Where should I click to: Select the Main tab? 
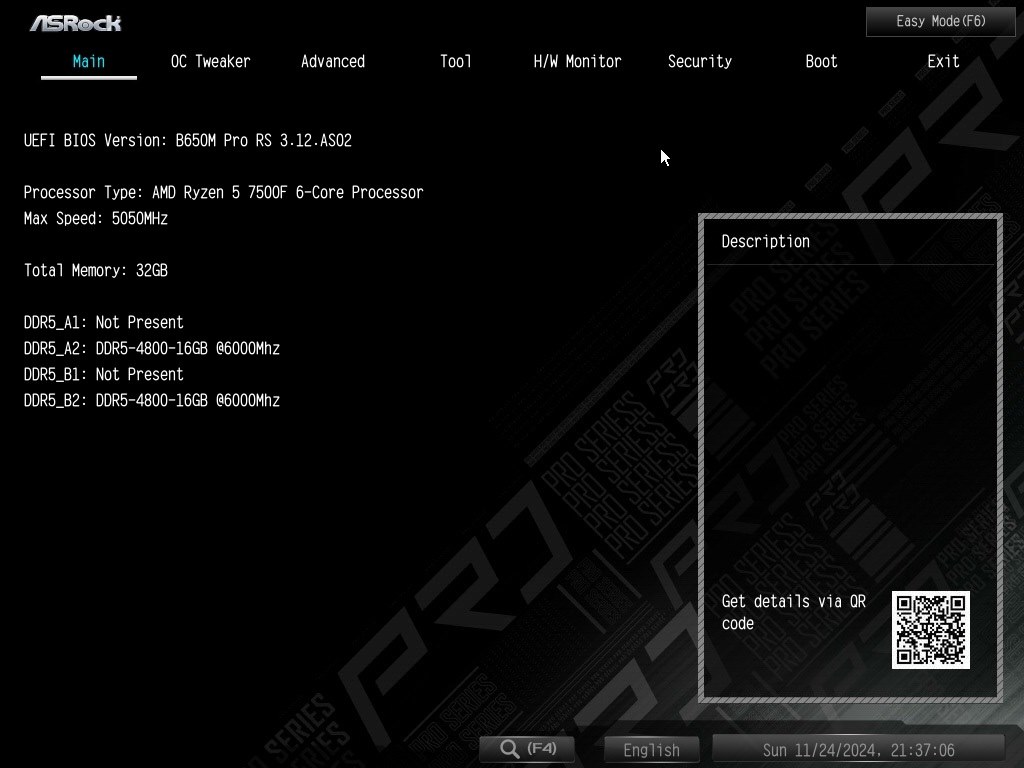89,62
